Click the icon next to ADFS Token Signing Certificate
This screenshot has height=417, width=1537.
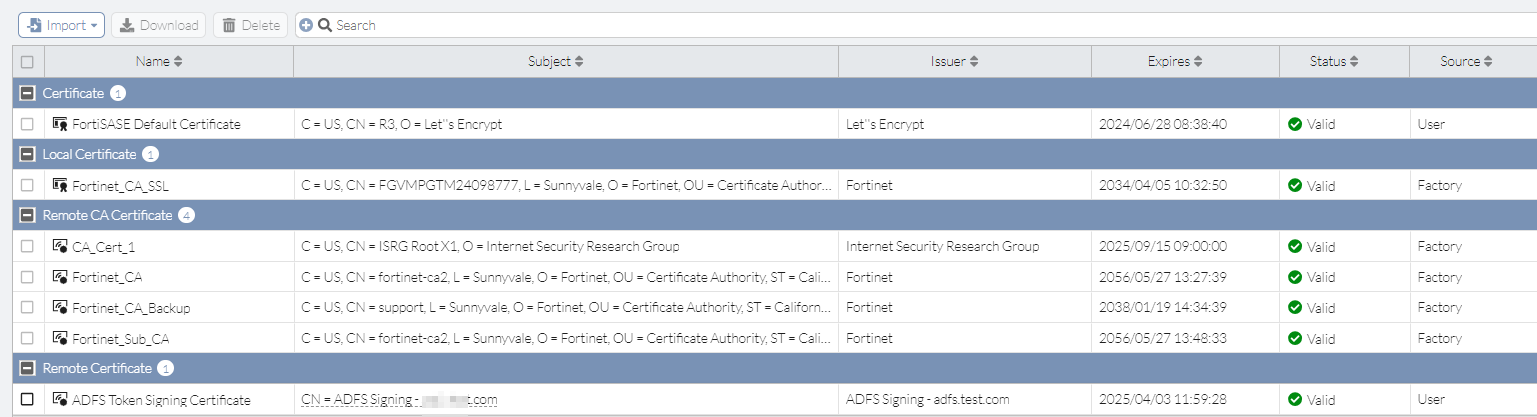pyautogui.click(x=60, y=399)
